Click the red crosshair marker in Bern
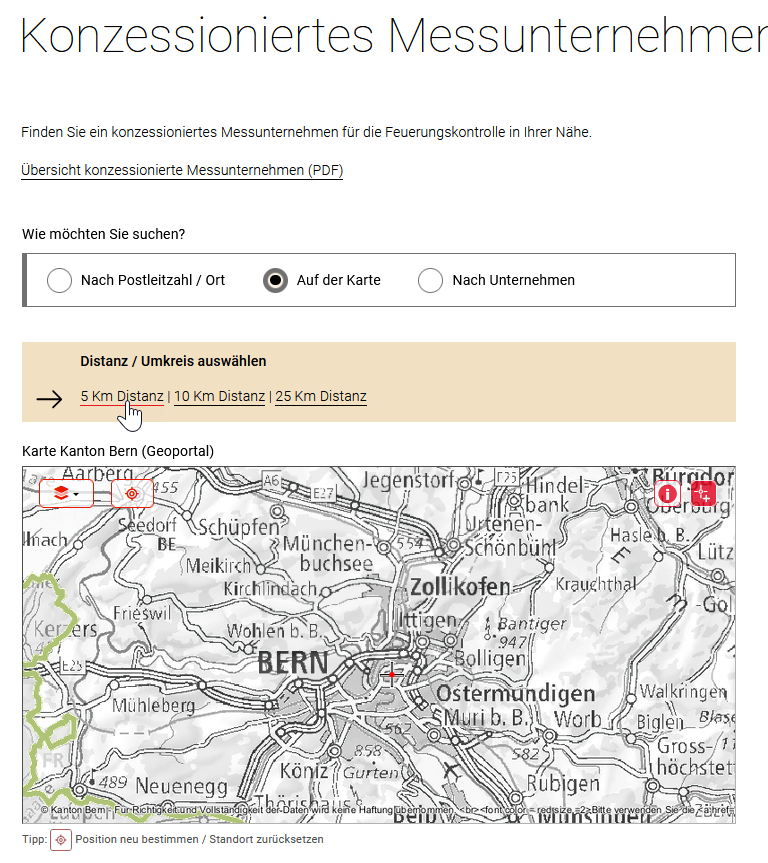Viewport: 768px width, 863px height. click(x=392, y=674)
